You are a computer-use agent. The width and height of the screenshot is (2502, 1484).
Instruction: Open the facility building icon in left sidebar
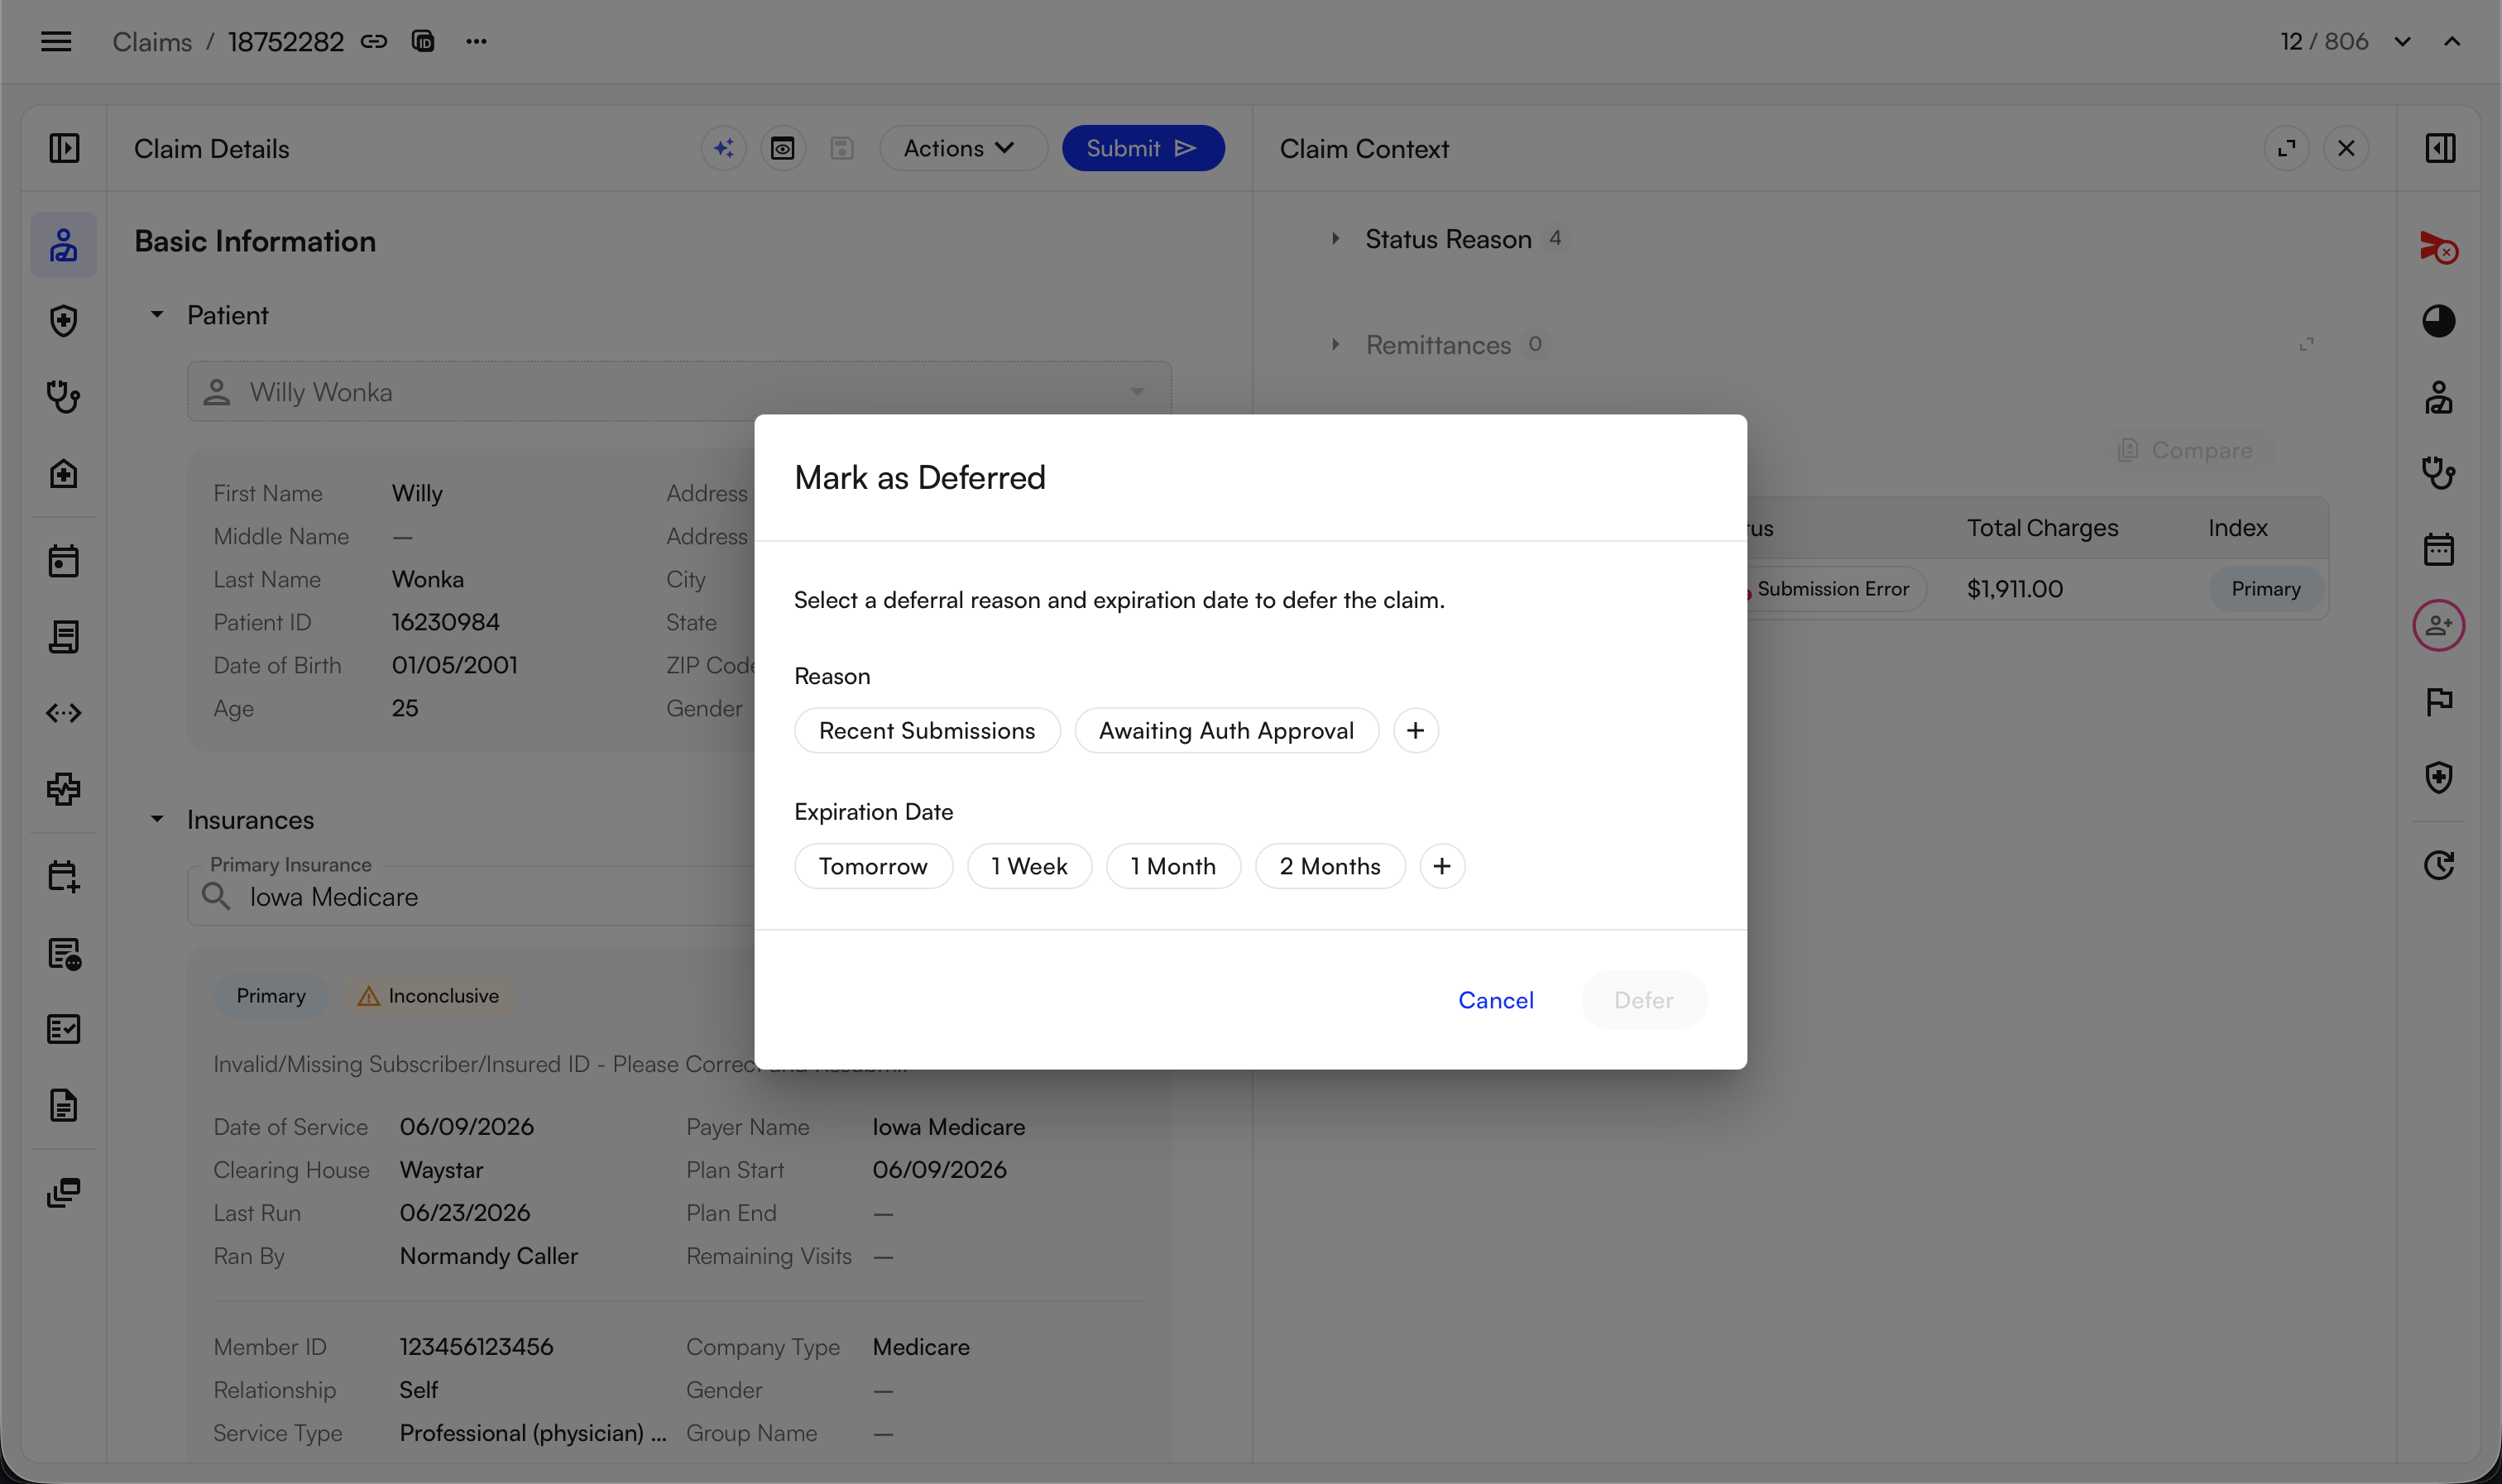coord(64,473)
